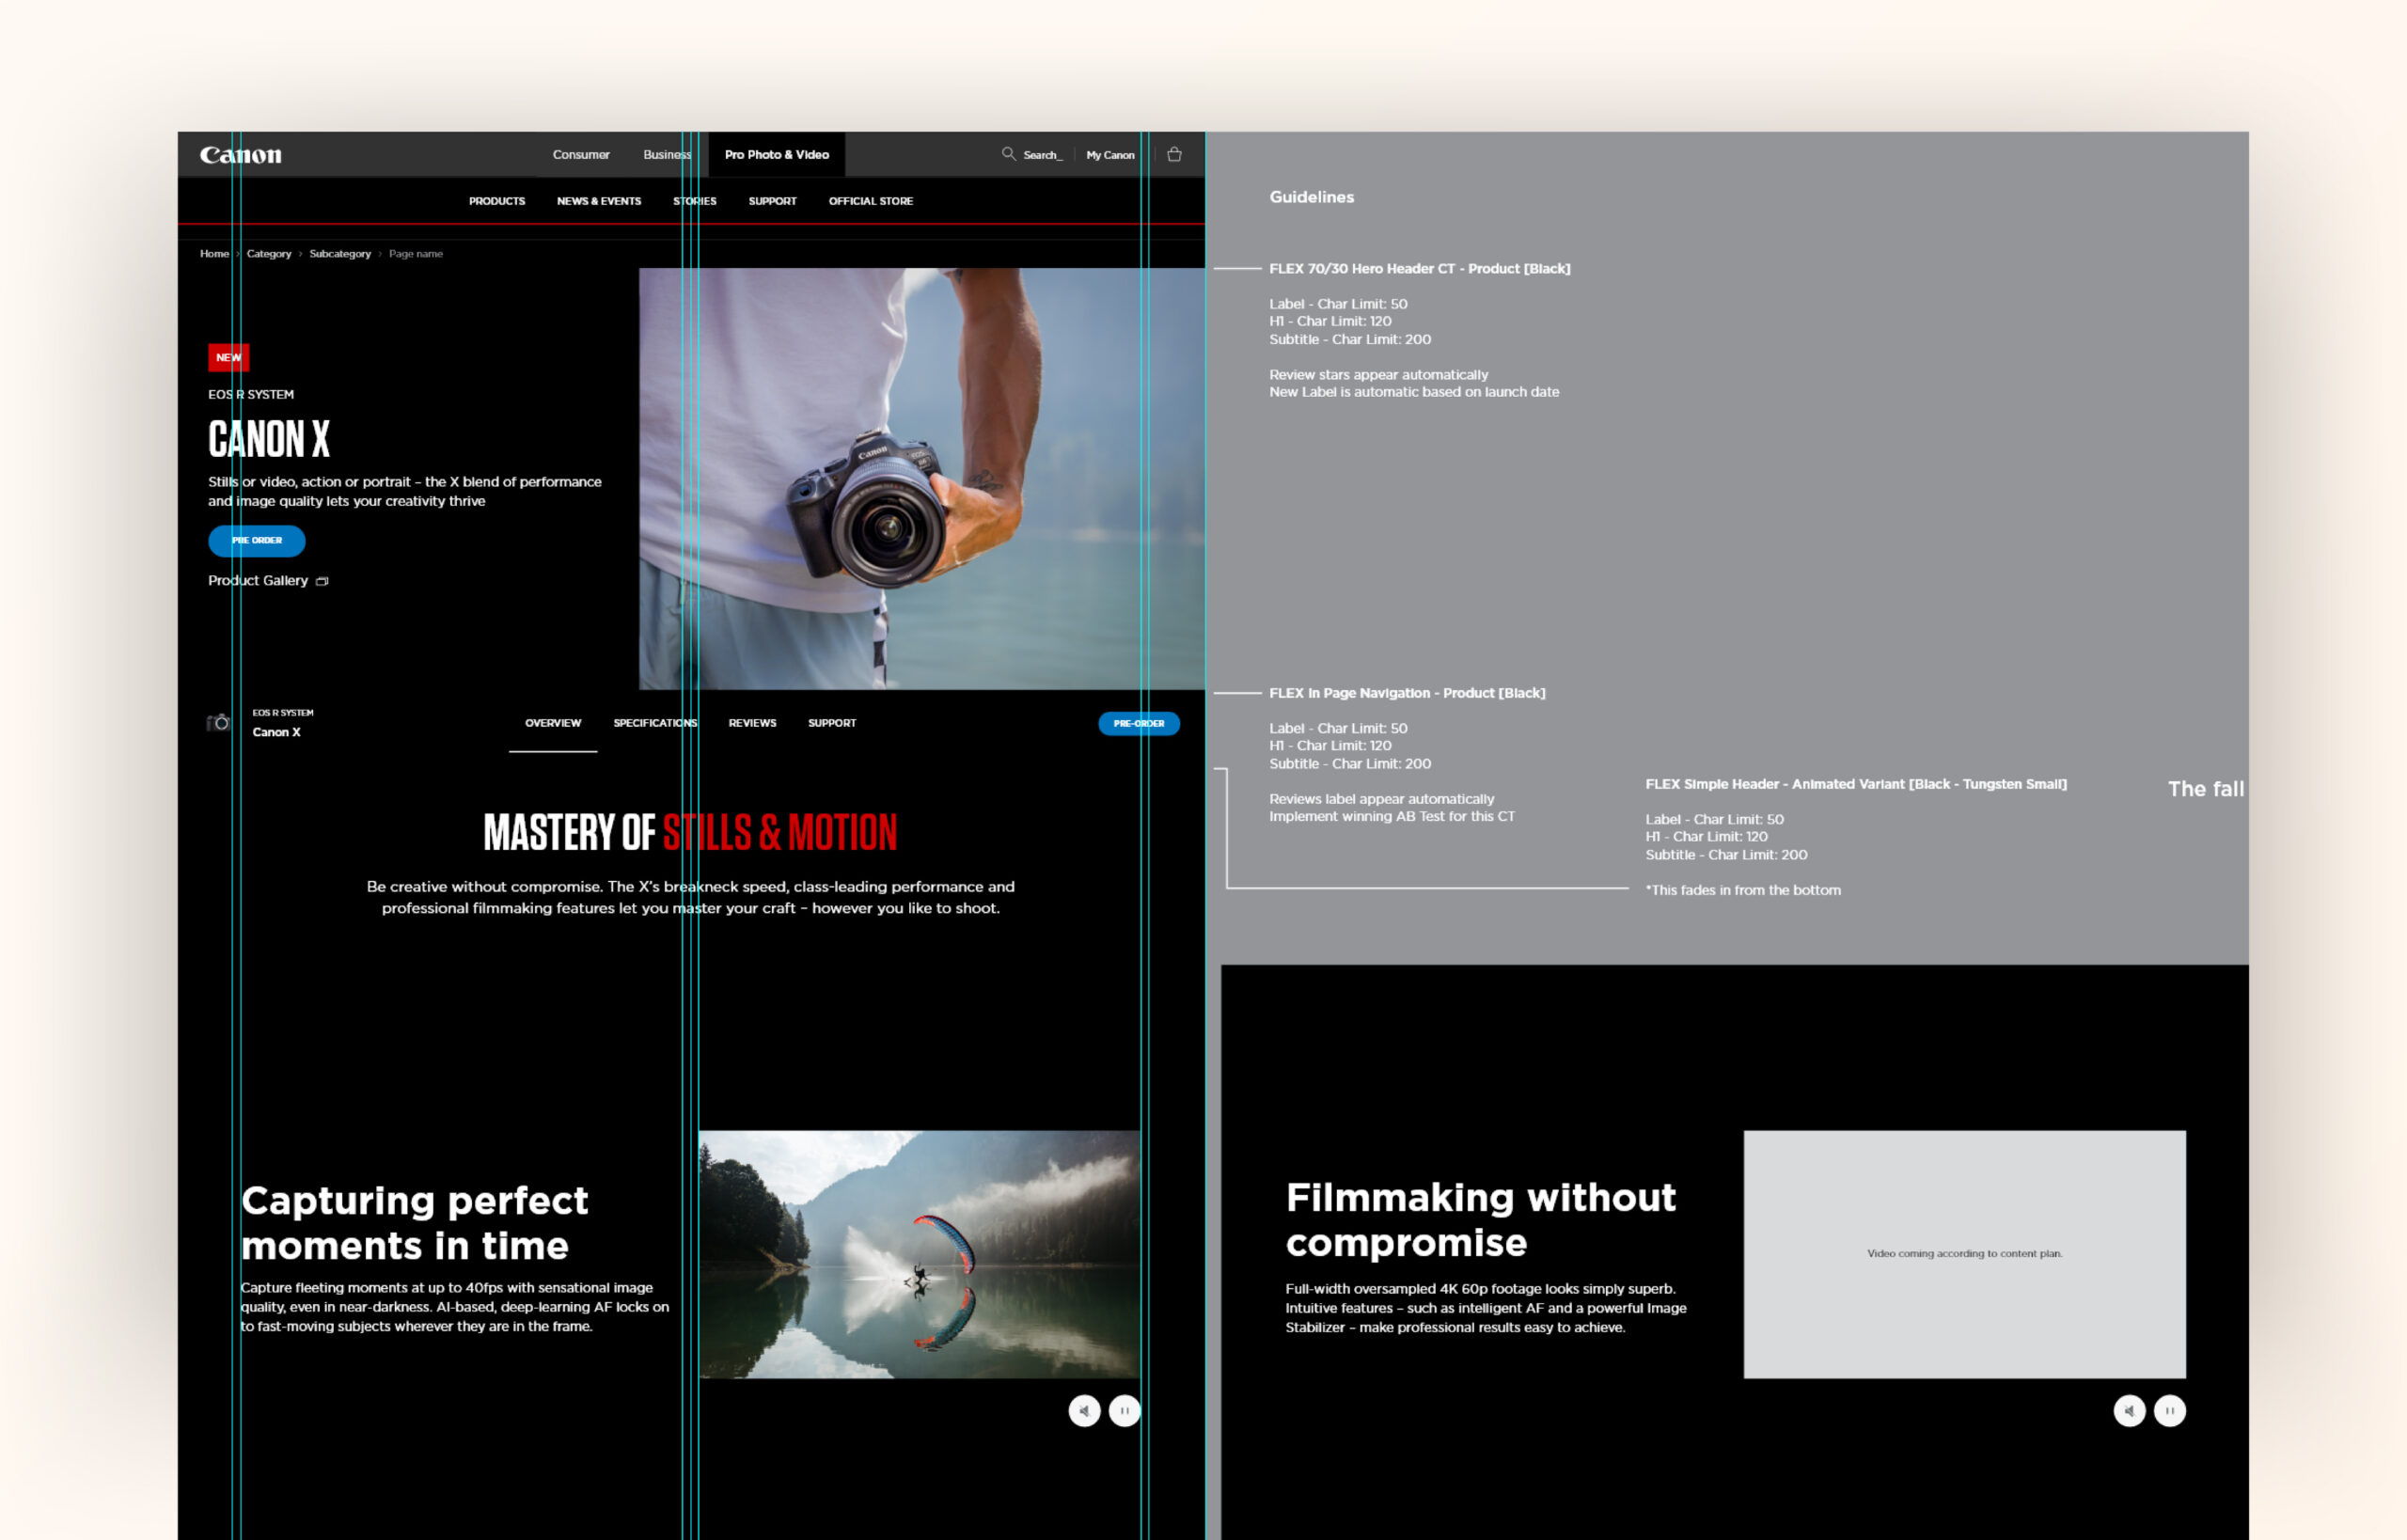Click the Canon logo
2407x1540 pixels.
tap(240, 155)
